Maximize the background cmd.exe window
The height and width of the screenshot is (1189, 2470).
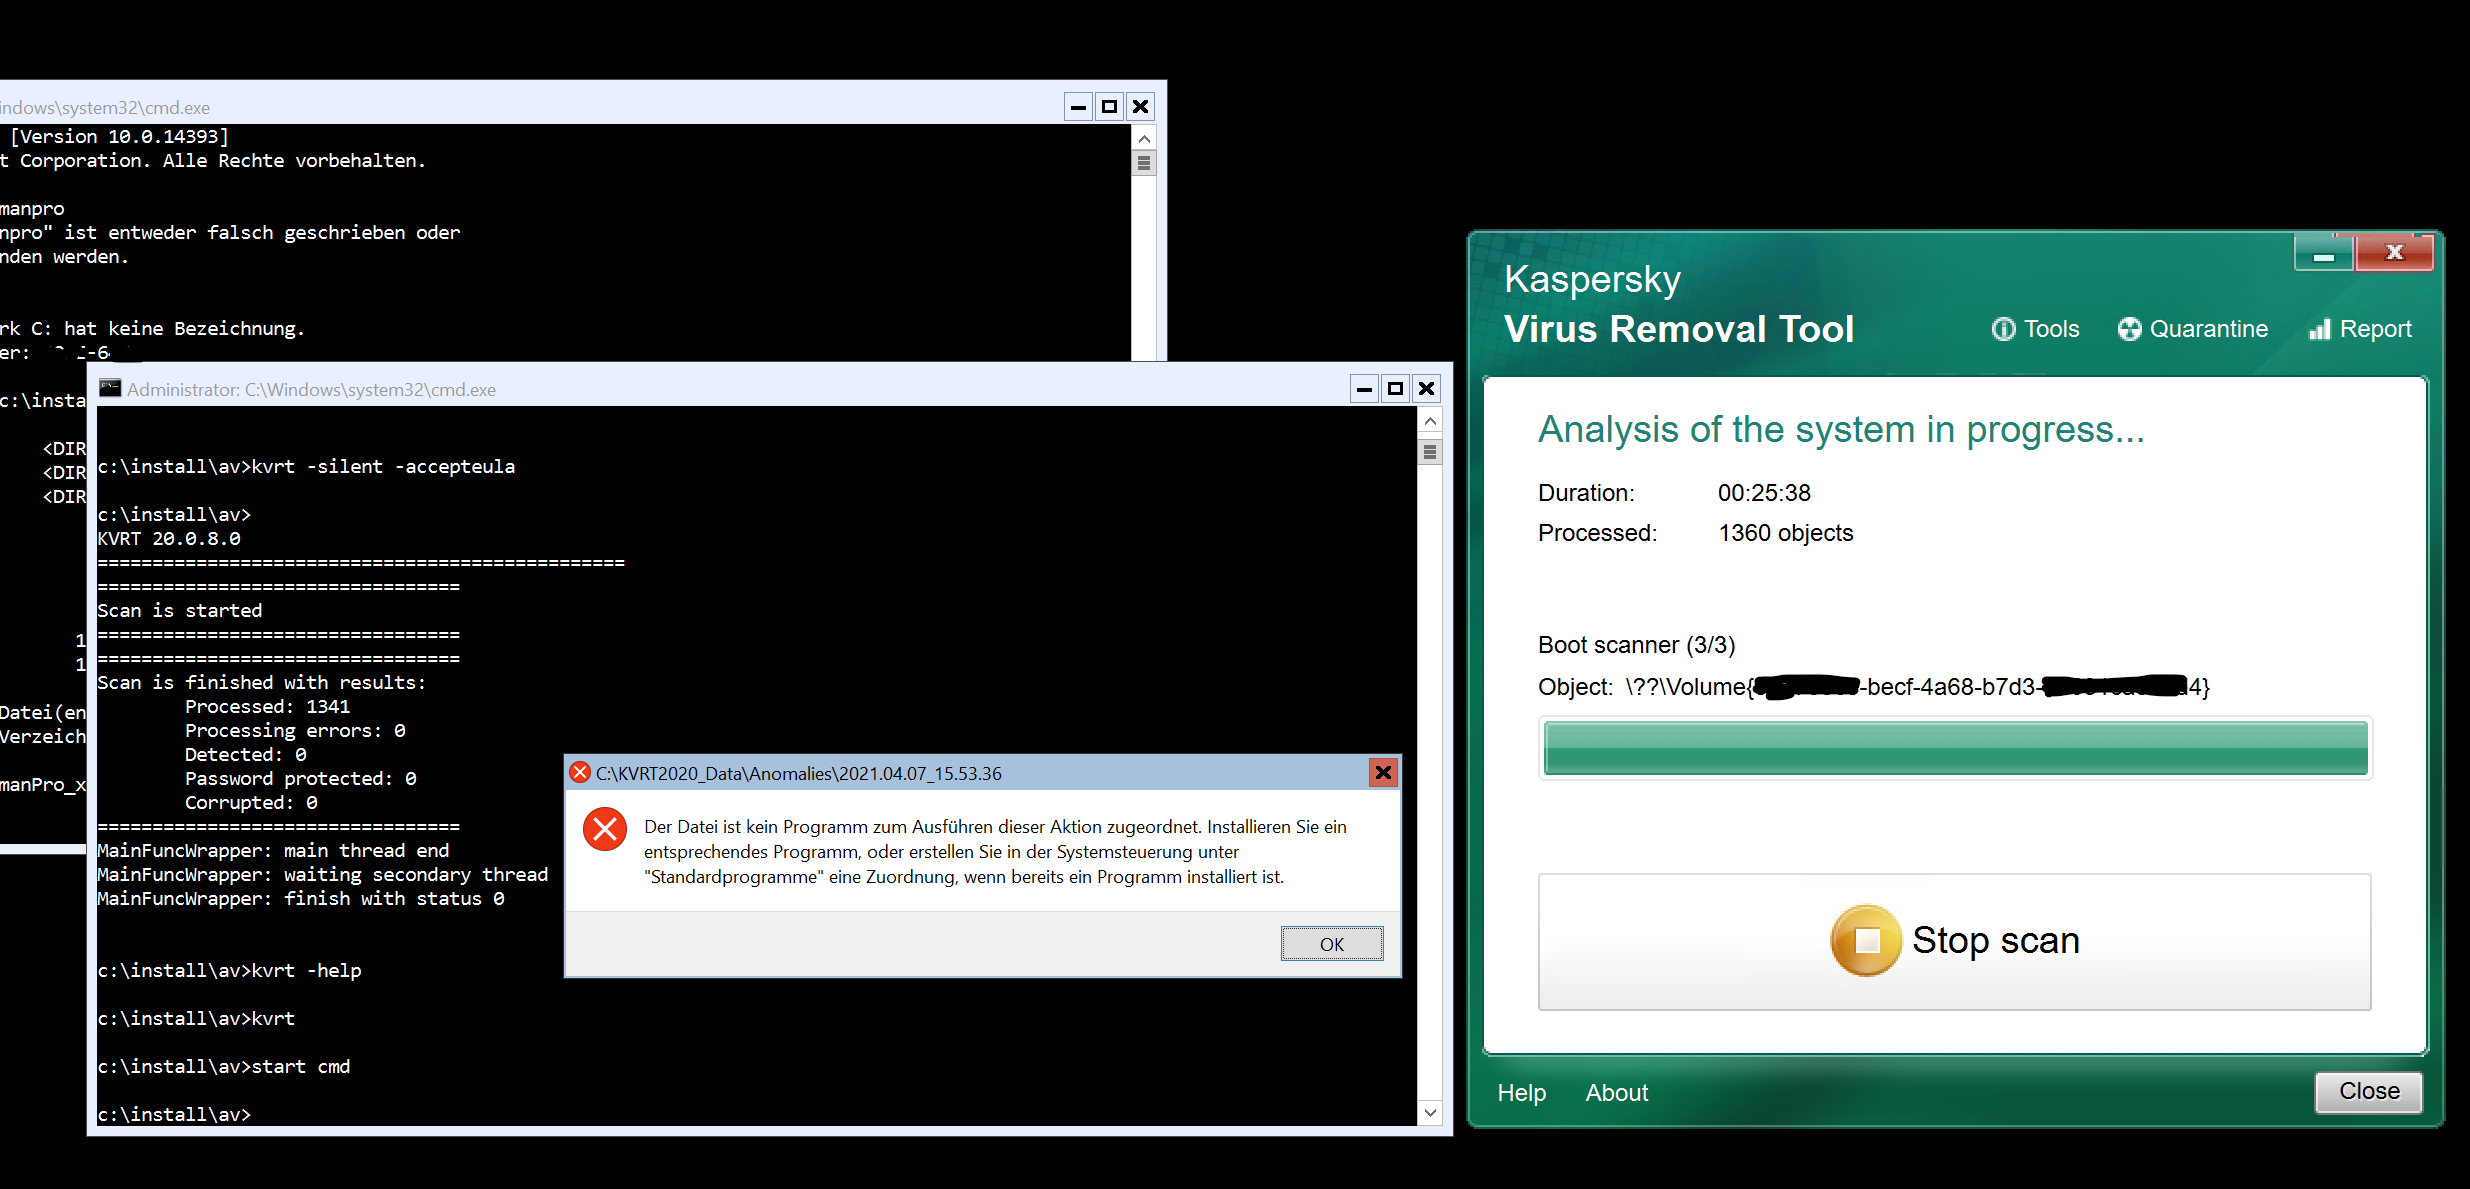click(1109, 107)
